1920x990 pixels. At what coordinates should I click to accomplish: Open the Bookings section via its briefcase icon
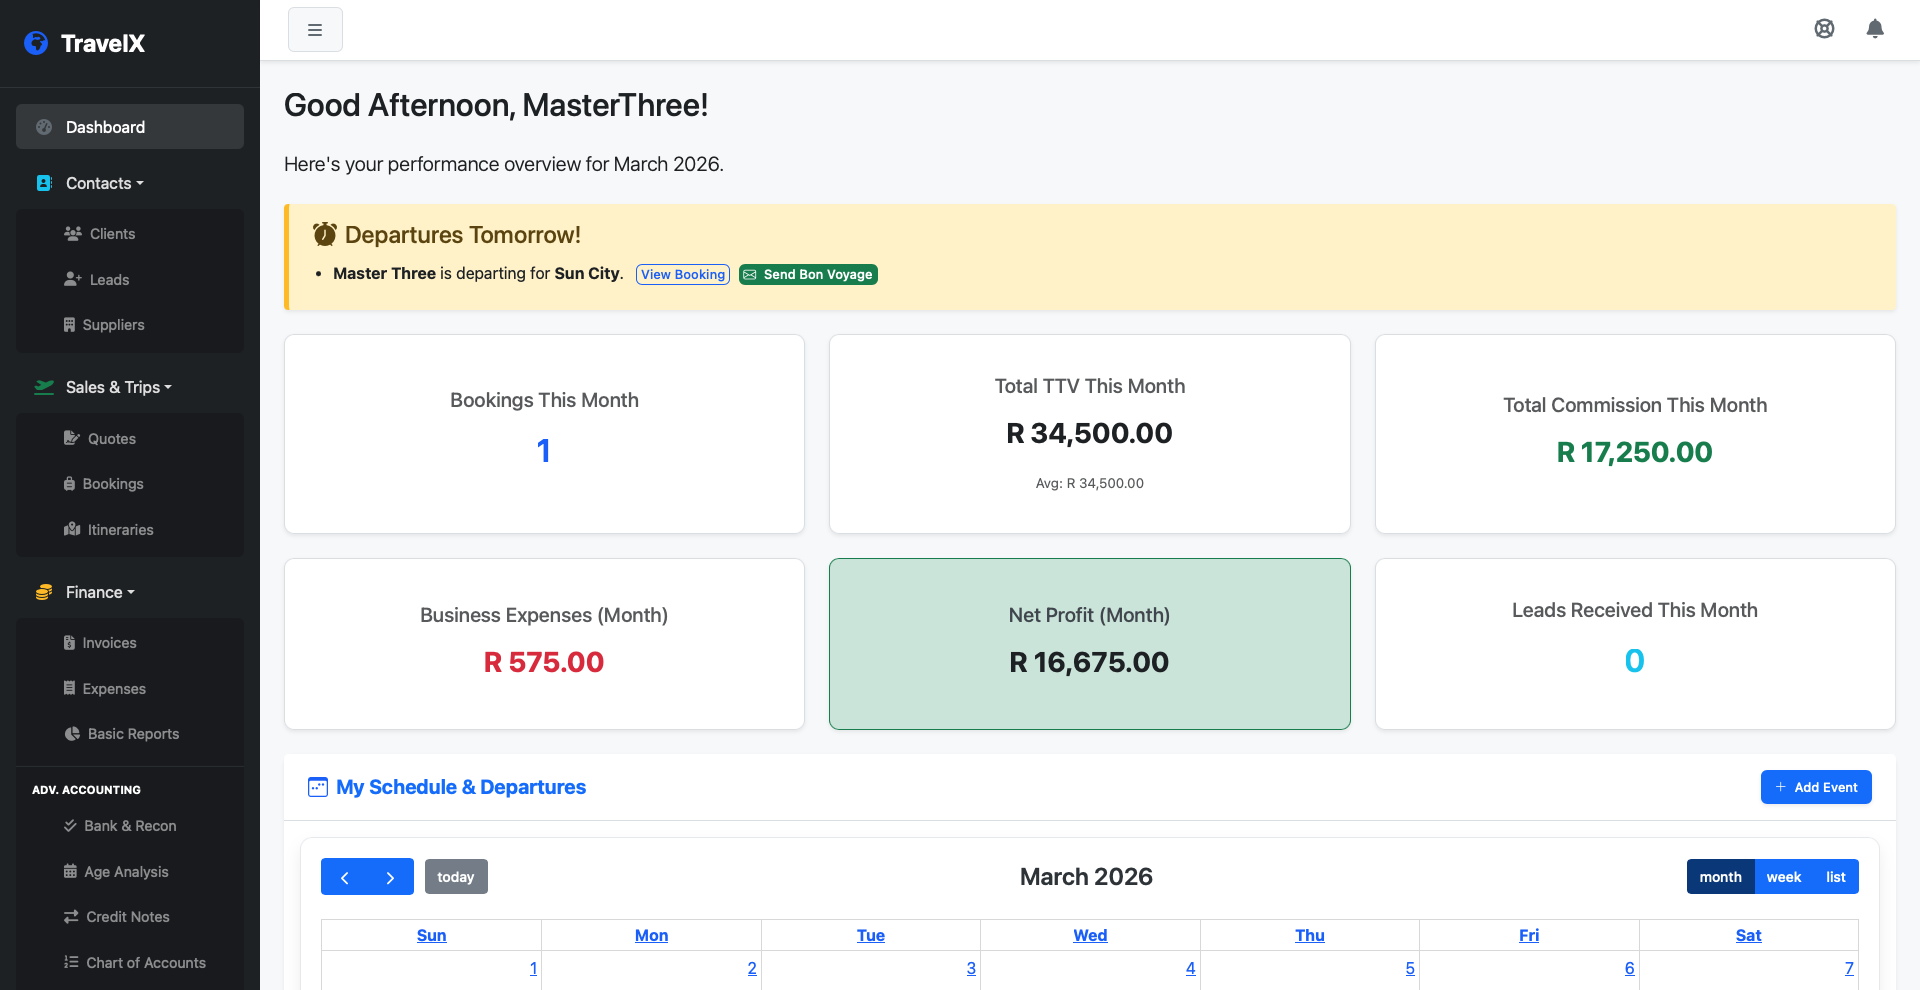pyautogui.click(x=69, y=483)
